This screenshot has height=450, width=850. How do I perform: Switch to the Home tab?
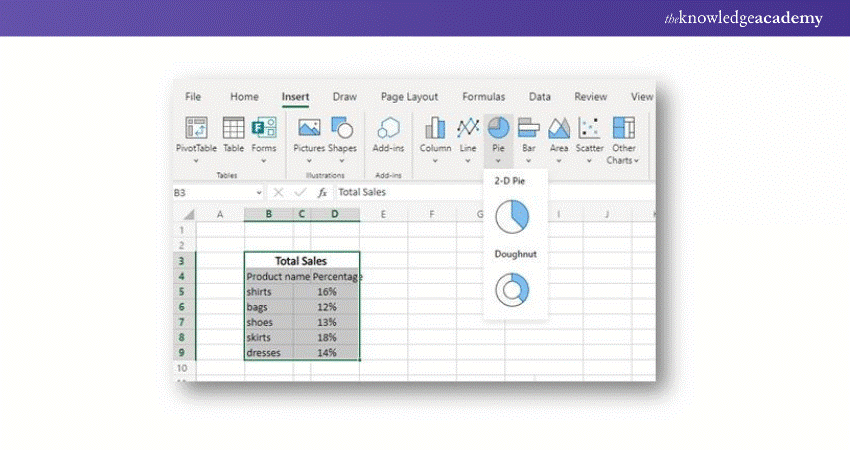tap(244, 97)
